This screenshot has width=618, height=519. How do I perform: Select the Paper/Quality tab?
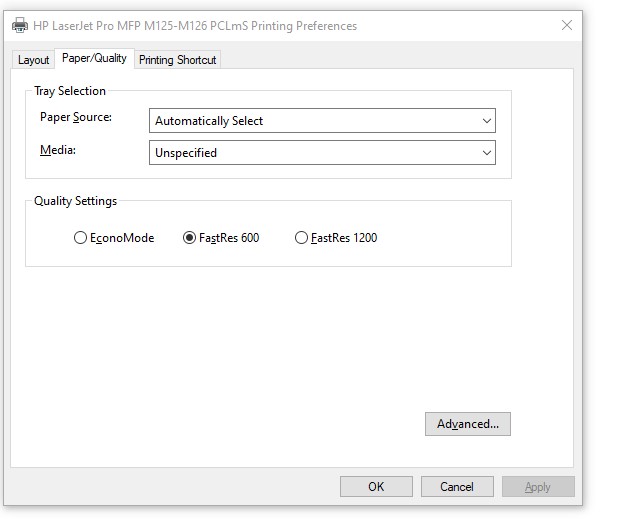tap(93, 58)
